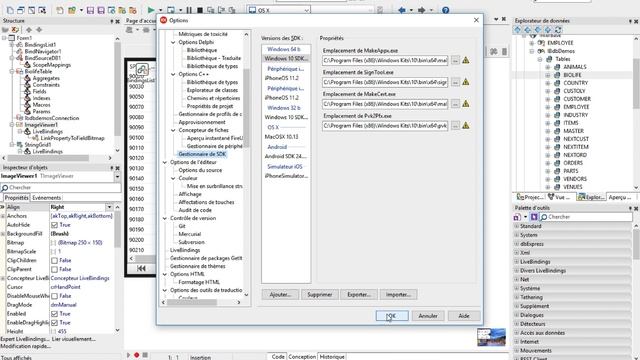This screenshot has width=640, height=360.
Task: Click the first-record navigator button on the form
Action: pyautogui.click(x=141, y=268)
